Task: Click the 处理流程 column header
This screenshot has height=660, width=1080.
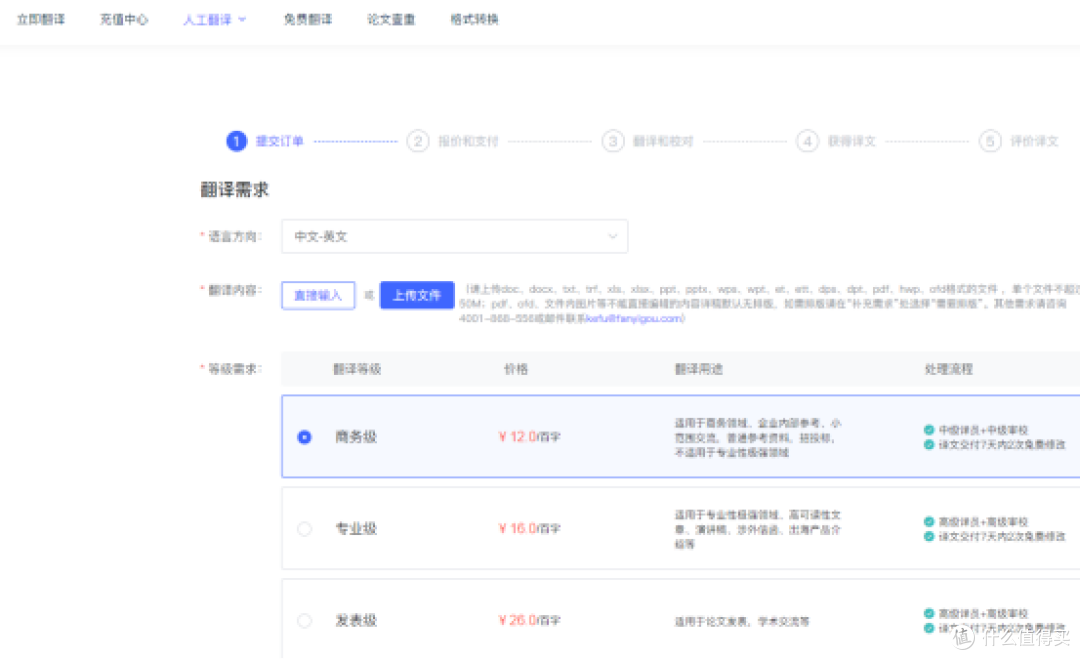Action: pyautogui.click(x=948, y=369)
